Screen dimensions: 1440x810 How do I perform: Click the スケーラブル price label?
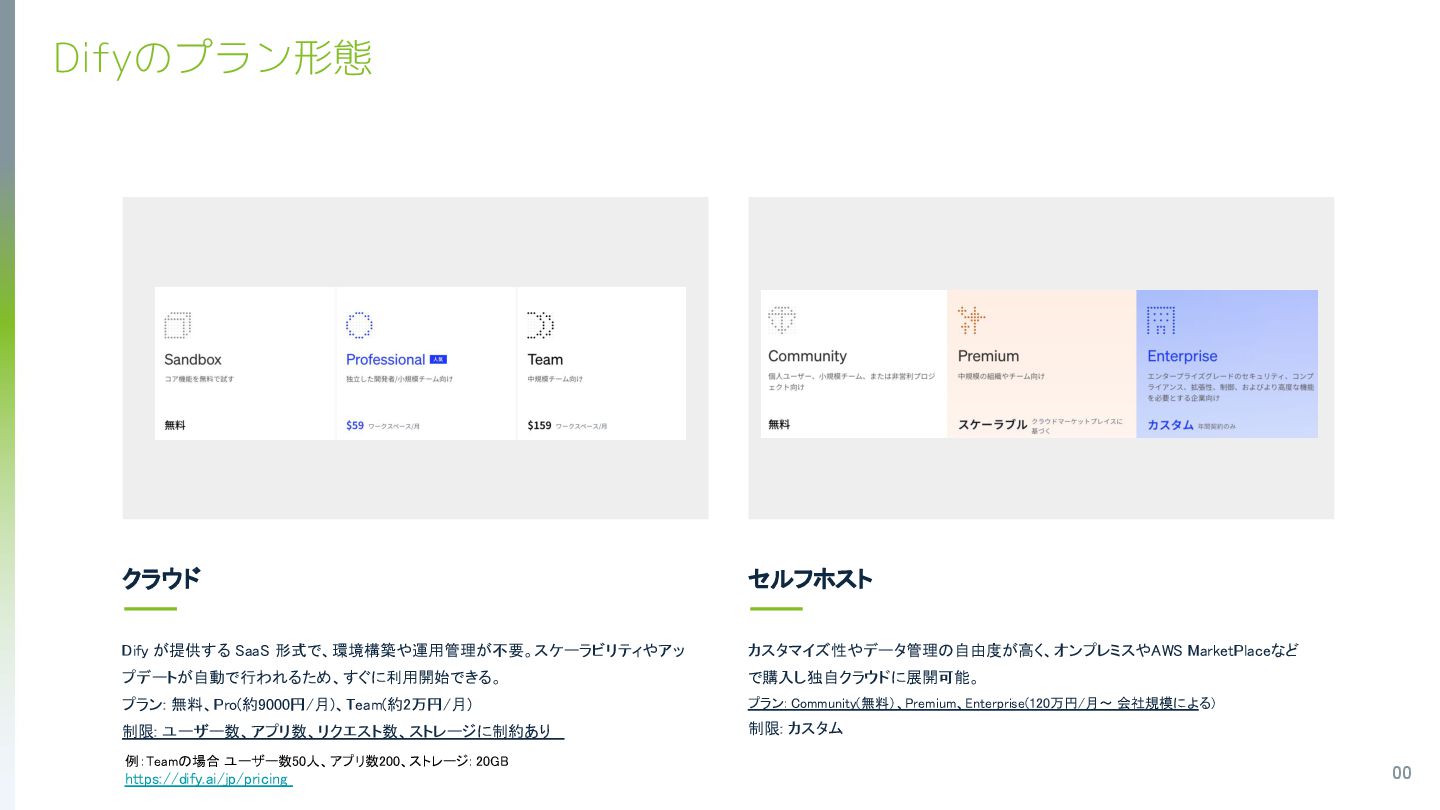992,424
